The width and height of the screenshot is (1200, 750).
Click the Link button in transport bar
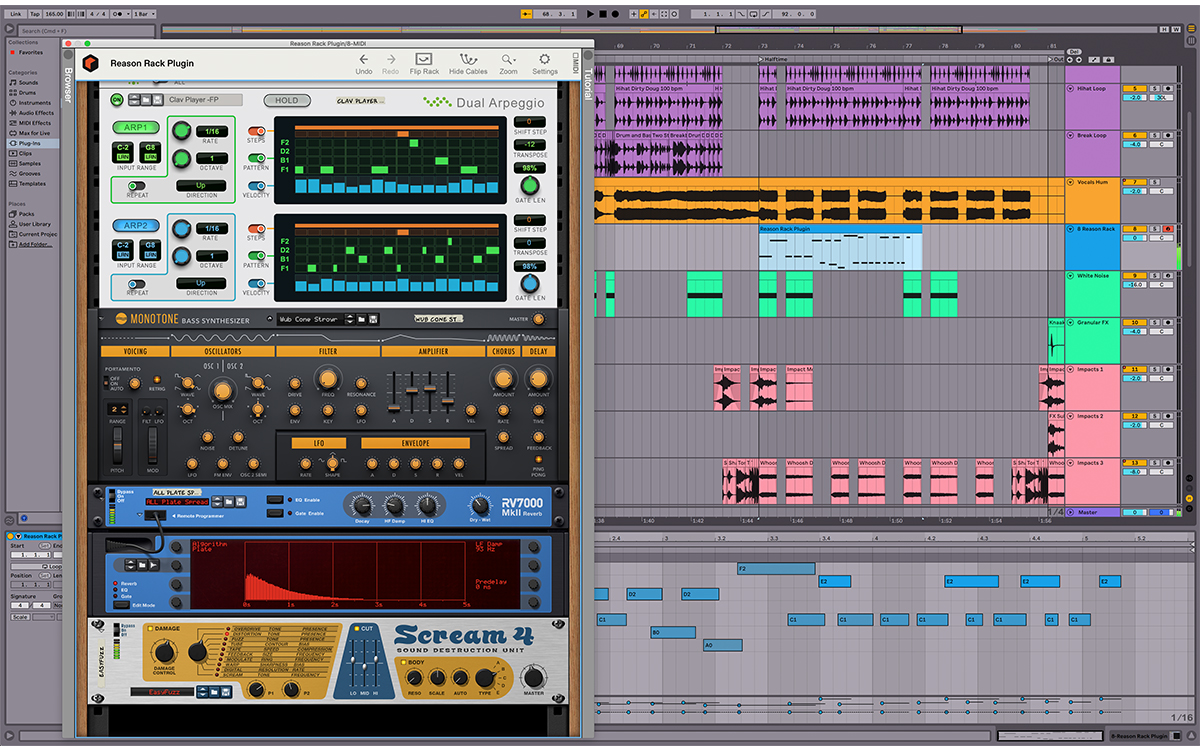(16, 14)
